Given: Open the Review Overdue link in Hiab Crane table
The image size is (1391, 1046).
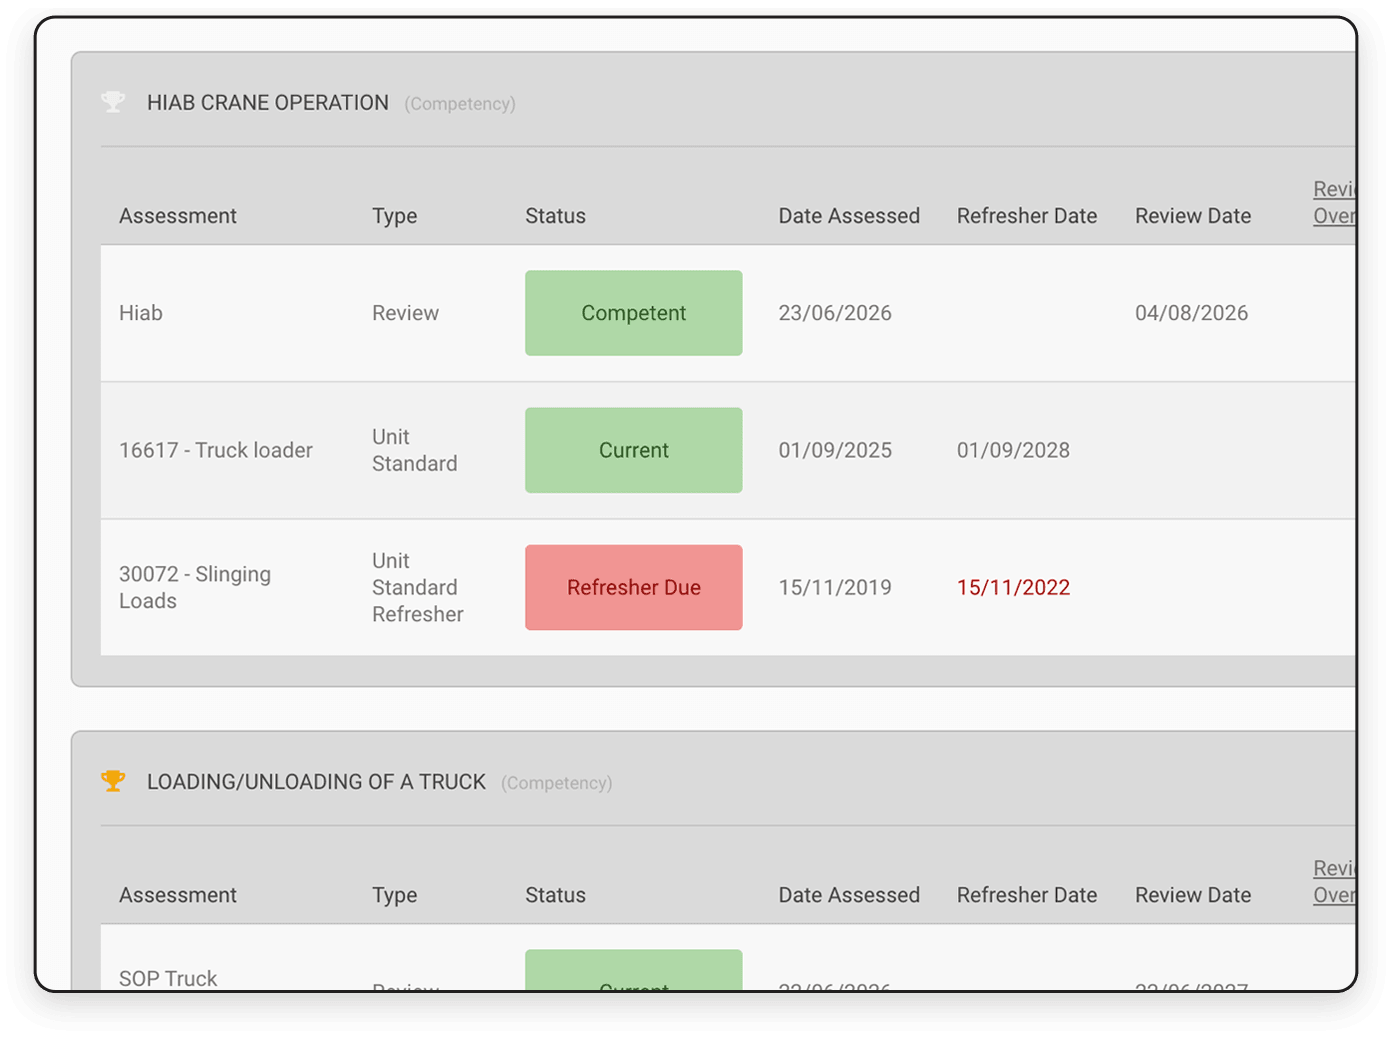Looking at the screenshot, I should coord(1335,202).
